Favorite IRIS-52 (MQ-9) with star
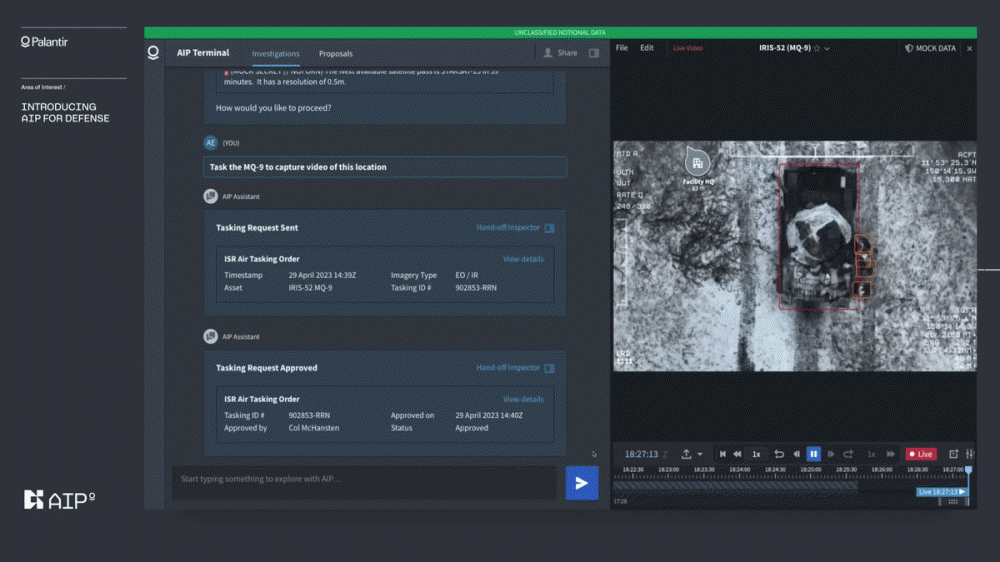The width and height of the screenshot is (1000, 562). [816, 48]
